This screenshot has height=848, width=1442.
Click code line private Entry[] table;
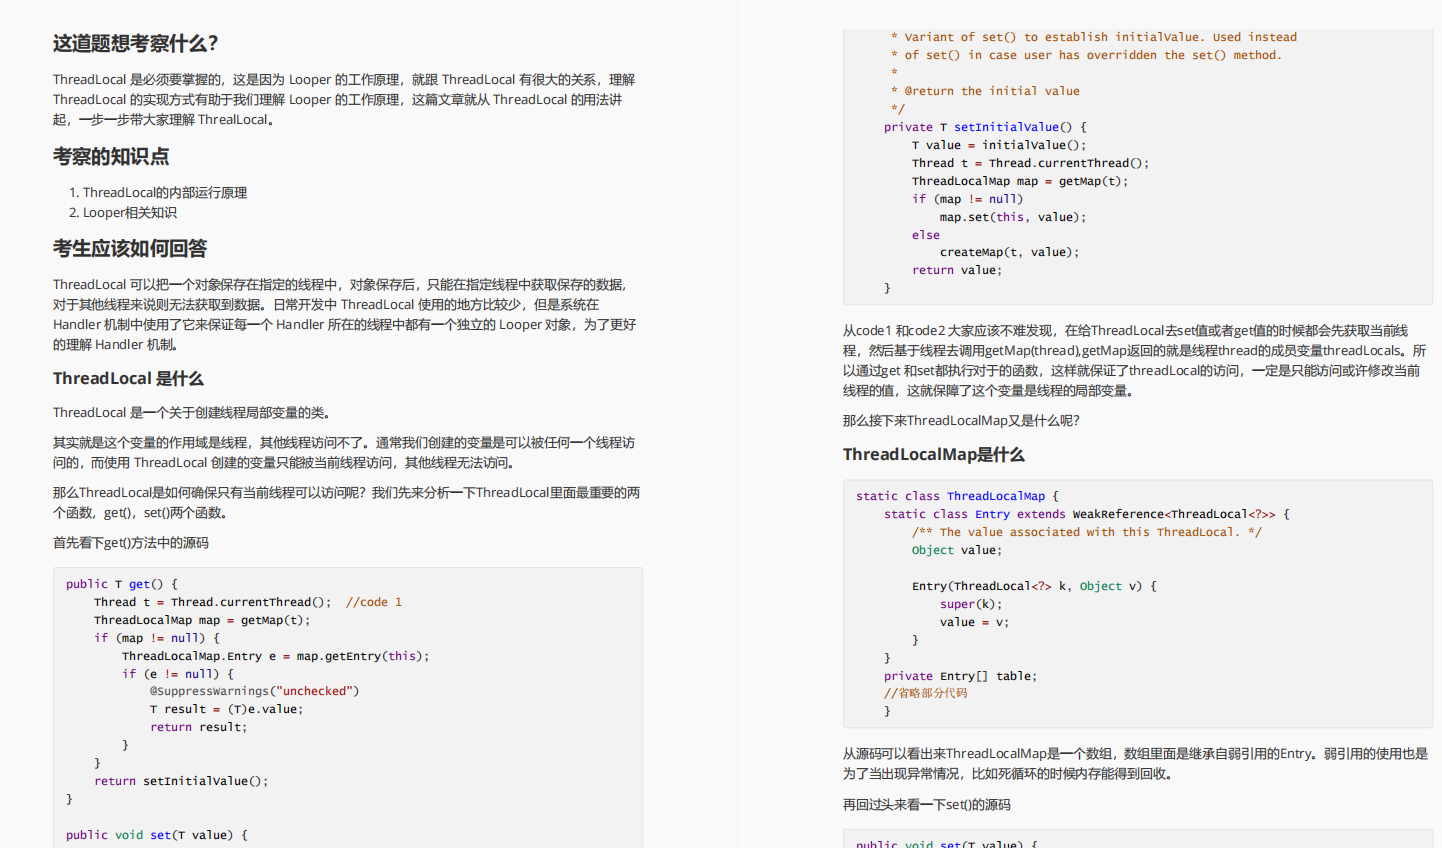(x=961, y=676)
